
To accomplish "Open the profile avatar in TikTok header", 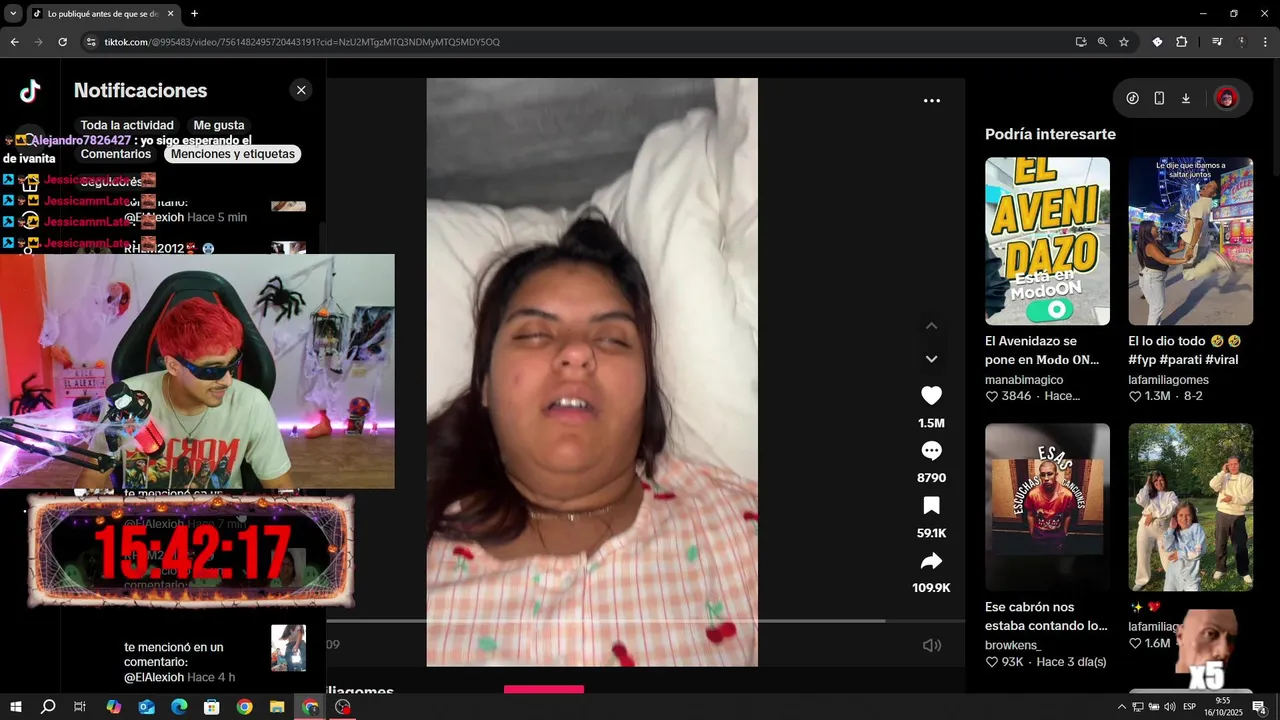I will coord(1226,98).
